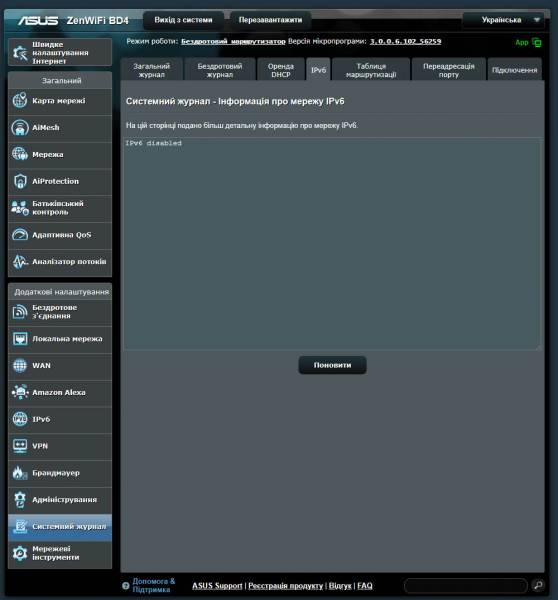
Task: Click the footer search input field
Action: point(466,585)
